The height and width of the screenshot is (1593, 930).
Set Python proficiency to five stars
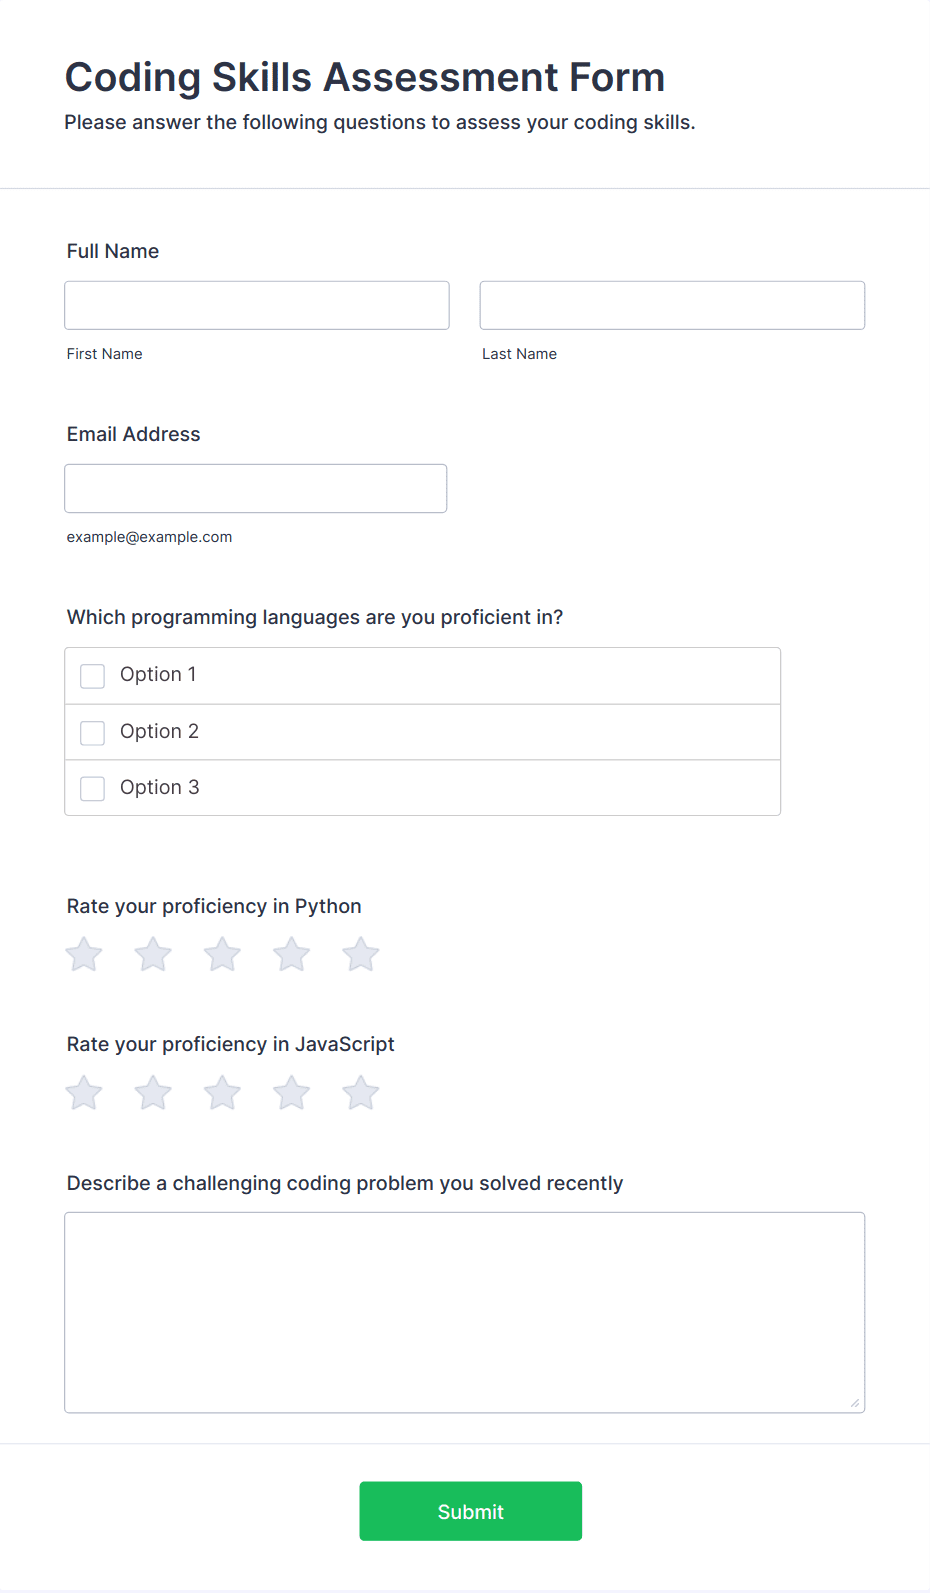pyautogui.click(x=361, y=955)
